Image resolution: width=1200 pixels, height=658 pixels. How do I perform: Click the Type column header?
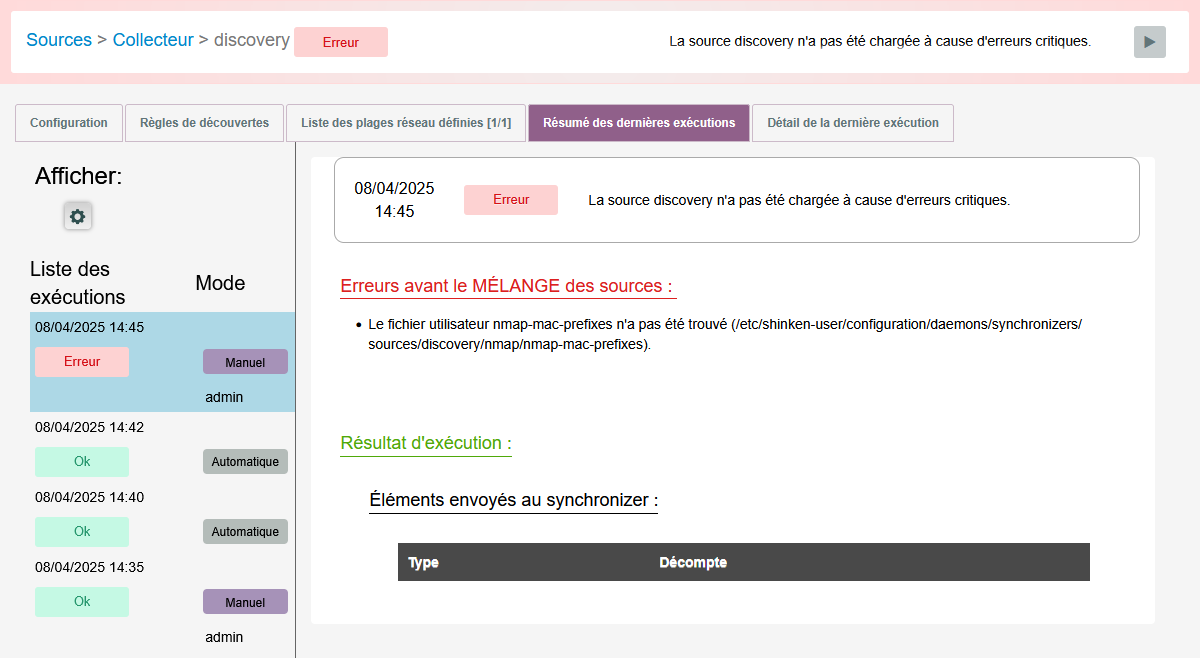[x=424, y=563]
